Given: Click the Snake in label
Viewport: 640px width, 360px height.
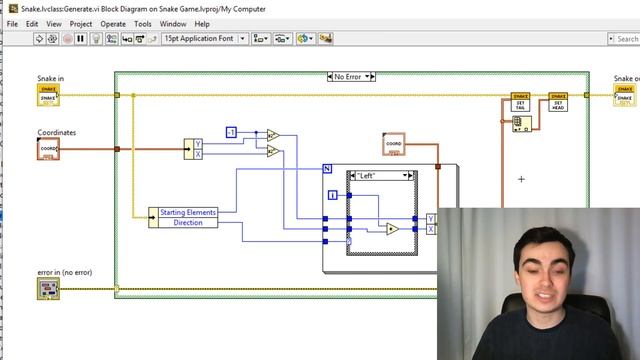Looking at the screenshot, I should (x=51, y=78).
